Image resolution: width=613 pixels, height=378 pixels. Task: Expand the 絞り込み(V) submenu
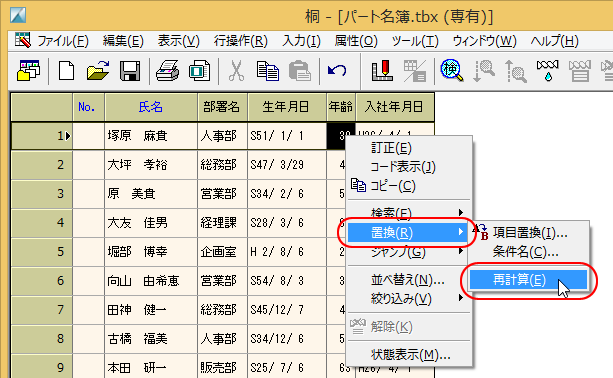pyautogui.click(x=409, y=299)
